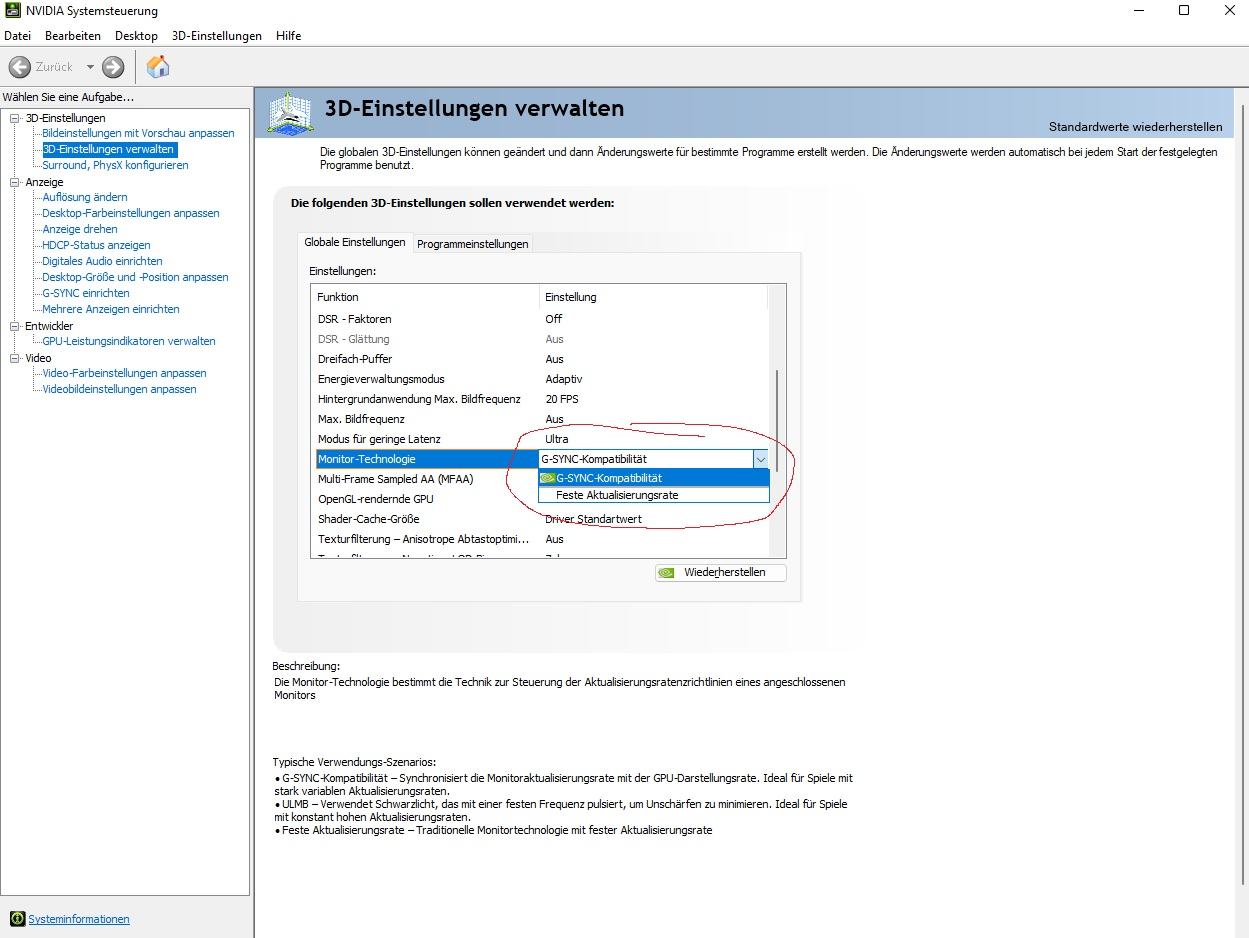Collapse the Anzeige tree node

coord(15,182)
